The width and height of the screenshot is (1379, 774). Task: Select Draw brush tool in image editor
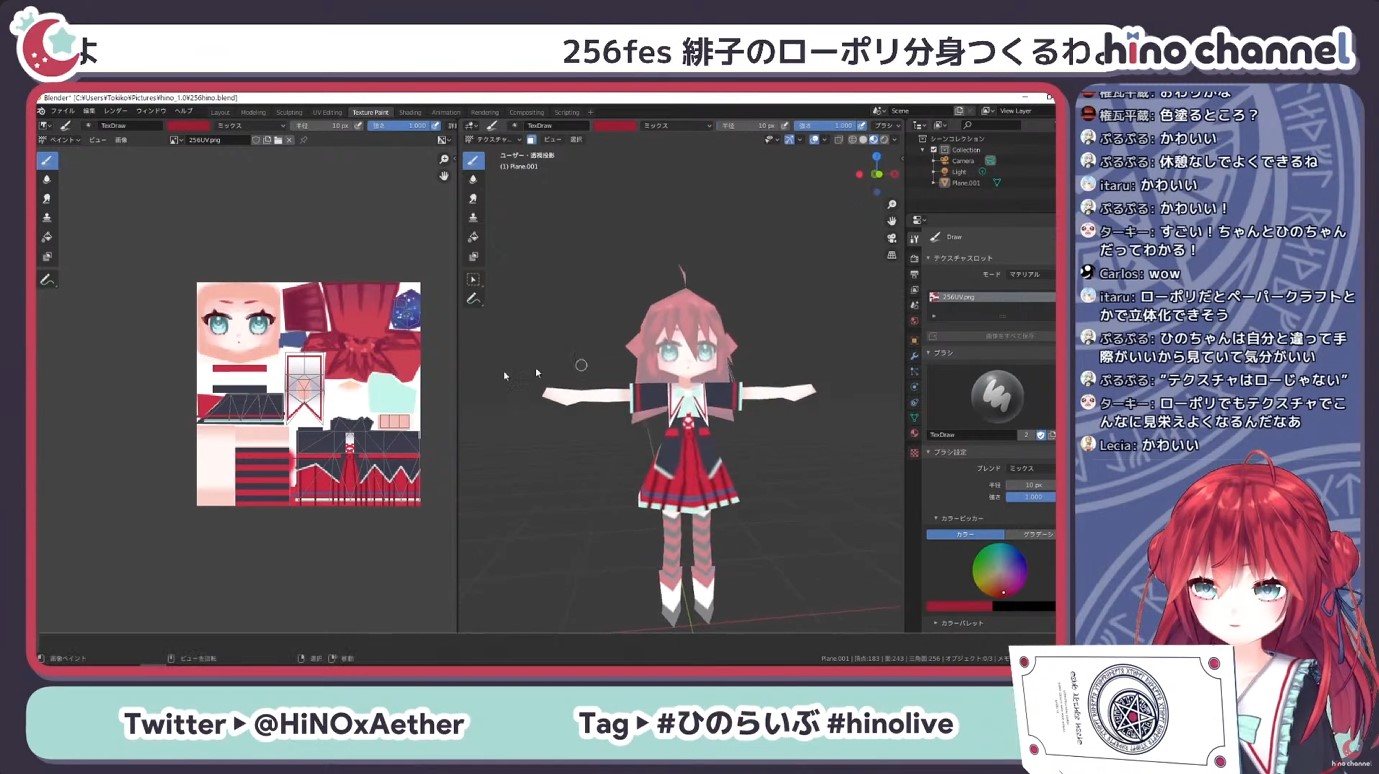point(47,160)
